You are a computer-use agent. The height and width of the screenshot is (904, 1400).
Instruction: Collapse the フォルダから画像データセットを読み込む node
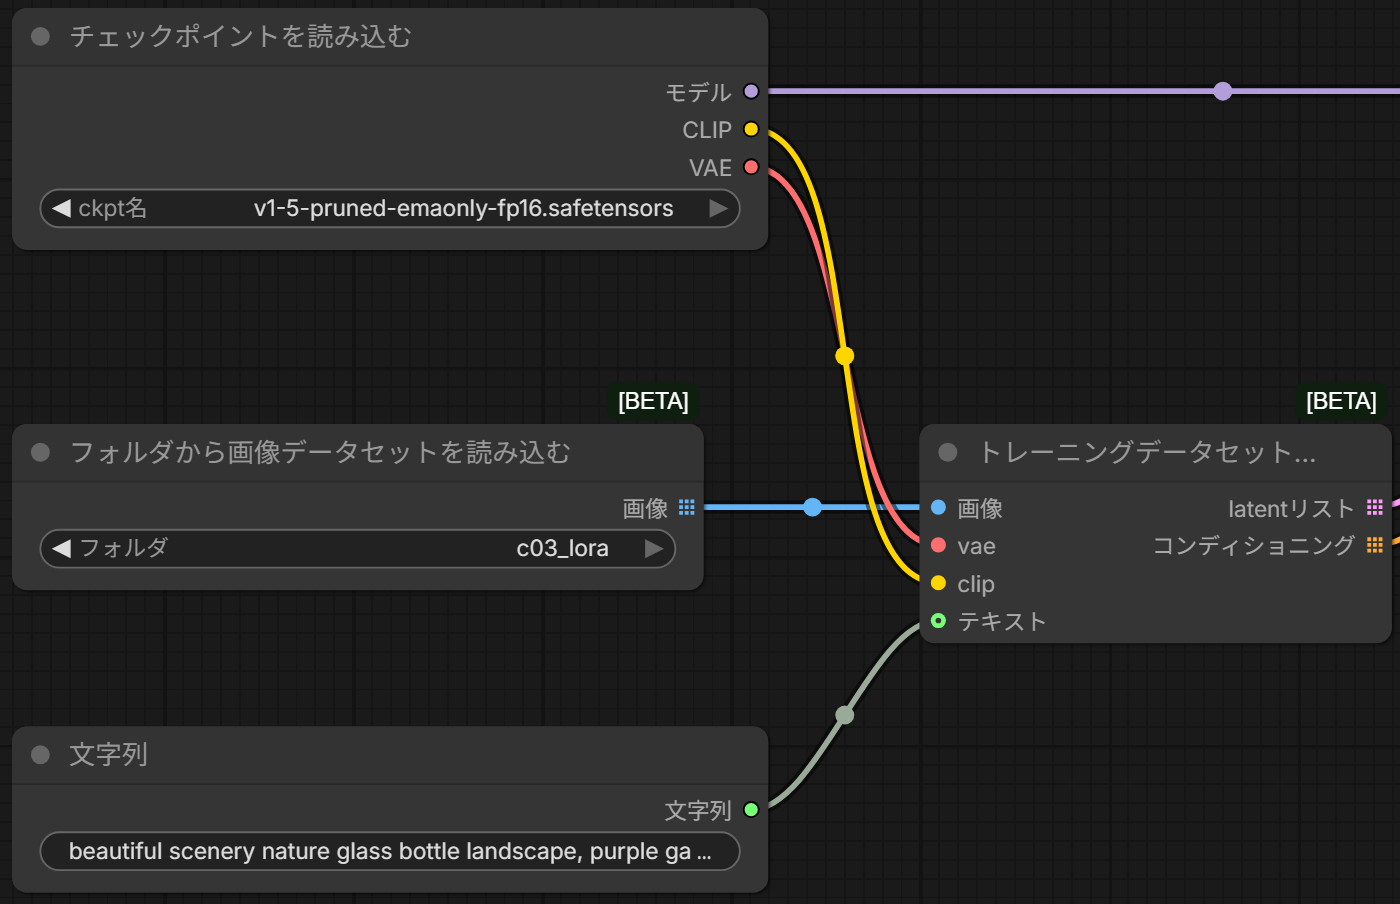[x=41, y=453]
